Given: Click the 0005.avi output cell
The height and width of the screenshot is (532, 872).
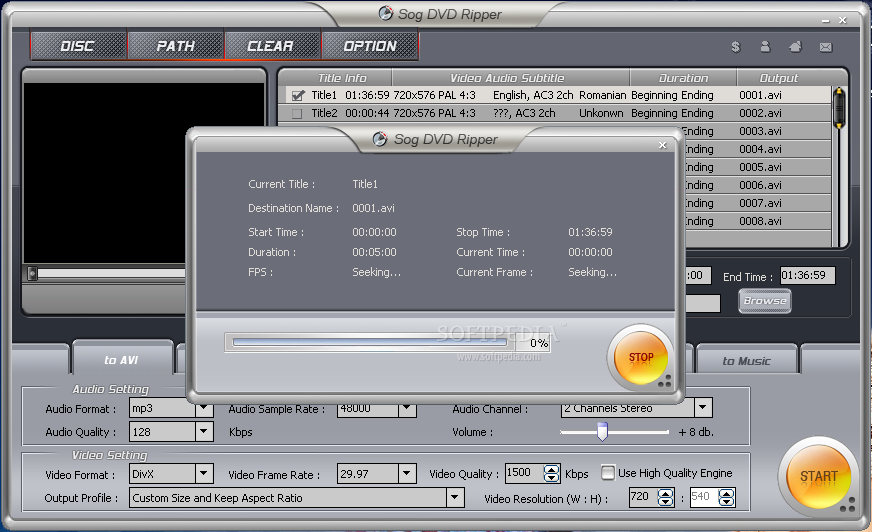Looking at the screenshot, I should pos(760,167).
